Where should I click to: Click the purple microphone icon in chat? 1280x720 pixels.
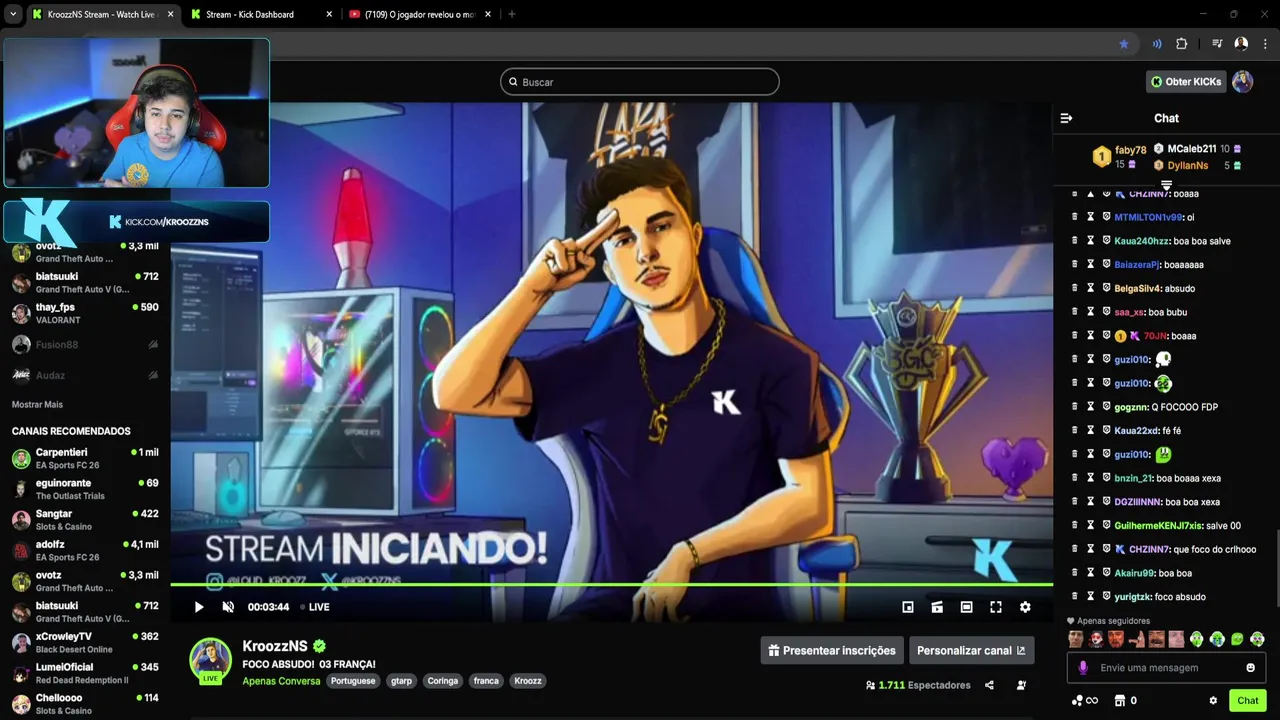(1082, 668)
